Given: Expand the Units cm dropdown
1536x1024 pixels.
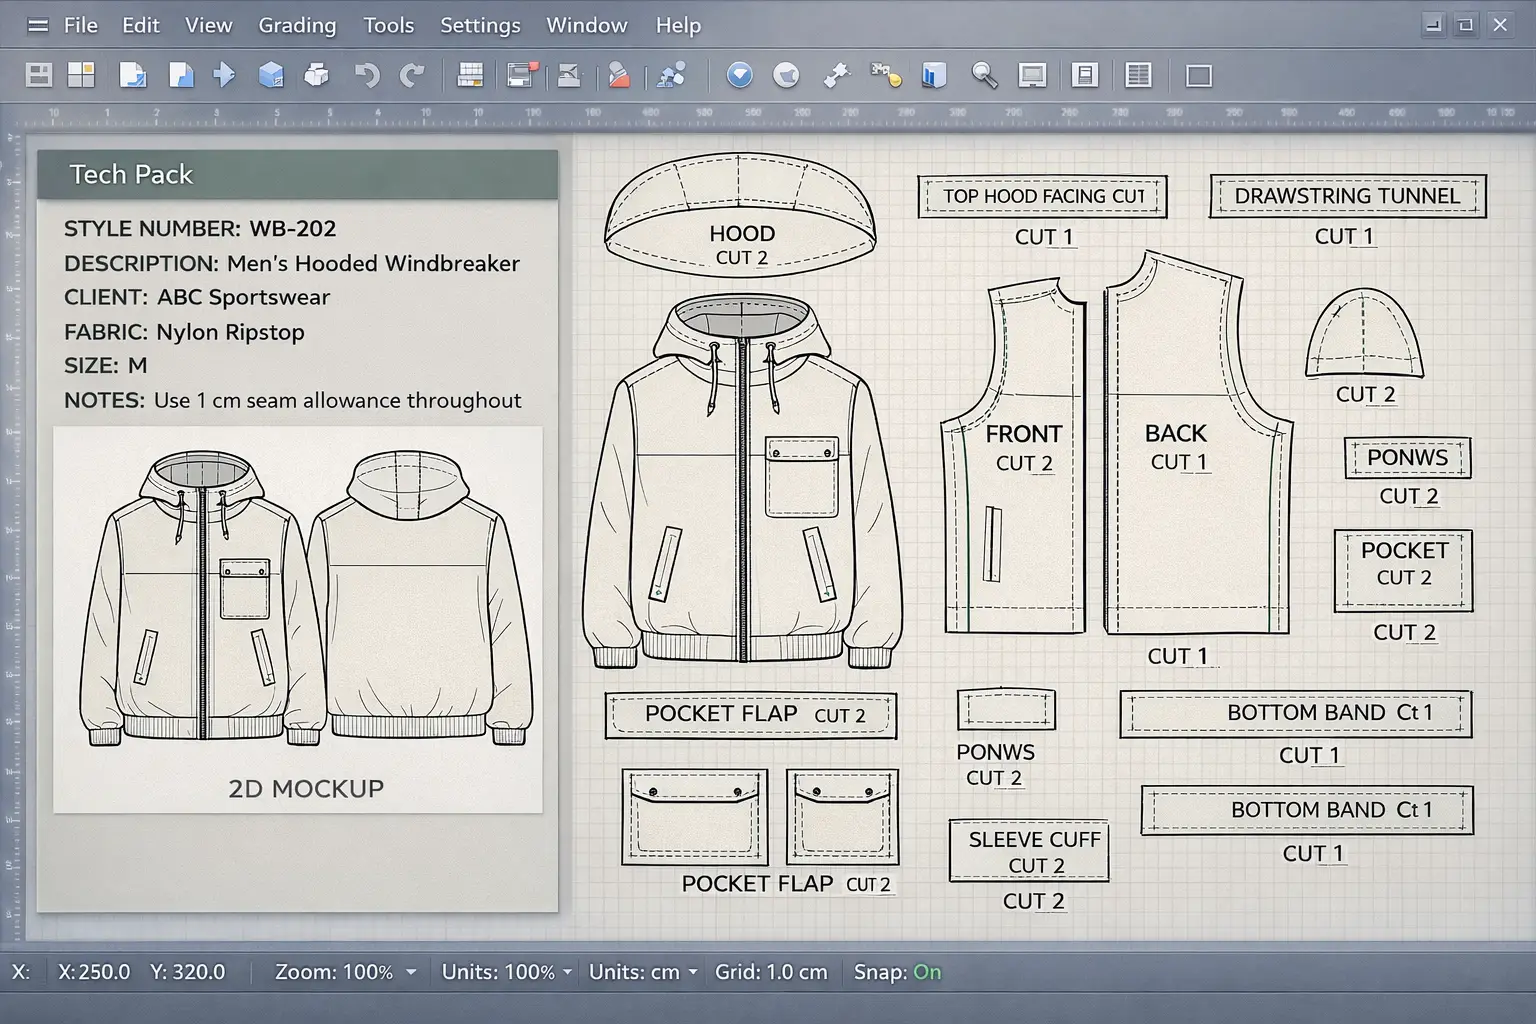Looking at the screenshot, I should point(692,972).
